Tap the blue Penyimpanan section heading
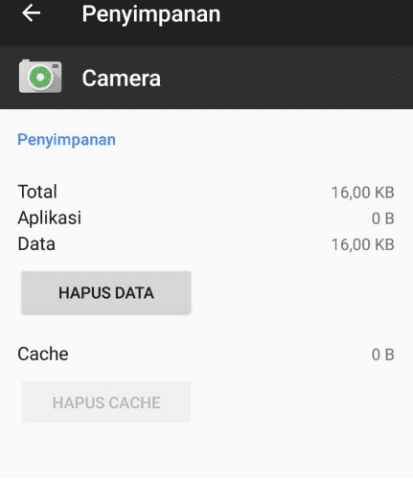Viewport: 413px width, 500px height. pyautogui.click(x=66, y=140)
